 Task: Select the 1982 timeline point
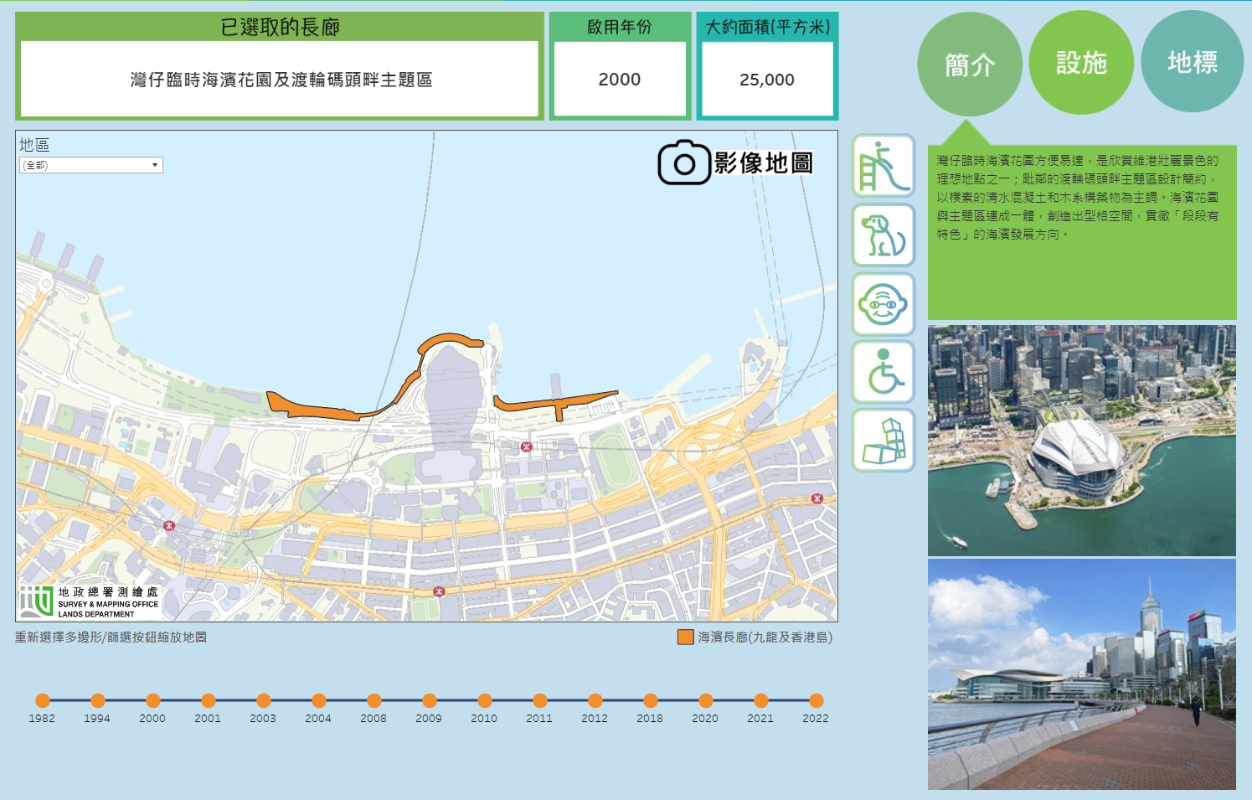(42, 701)
